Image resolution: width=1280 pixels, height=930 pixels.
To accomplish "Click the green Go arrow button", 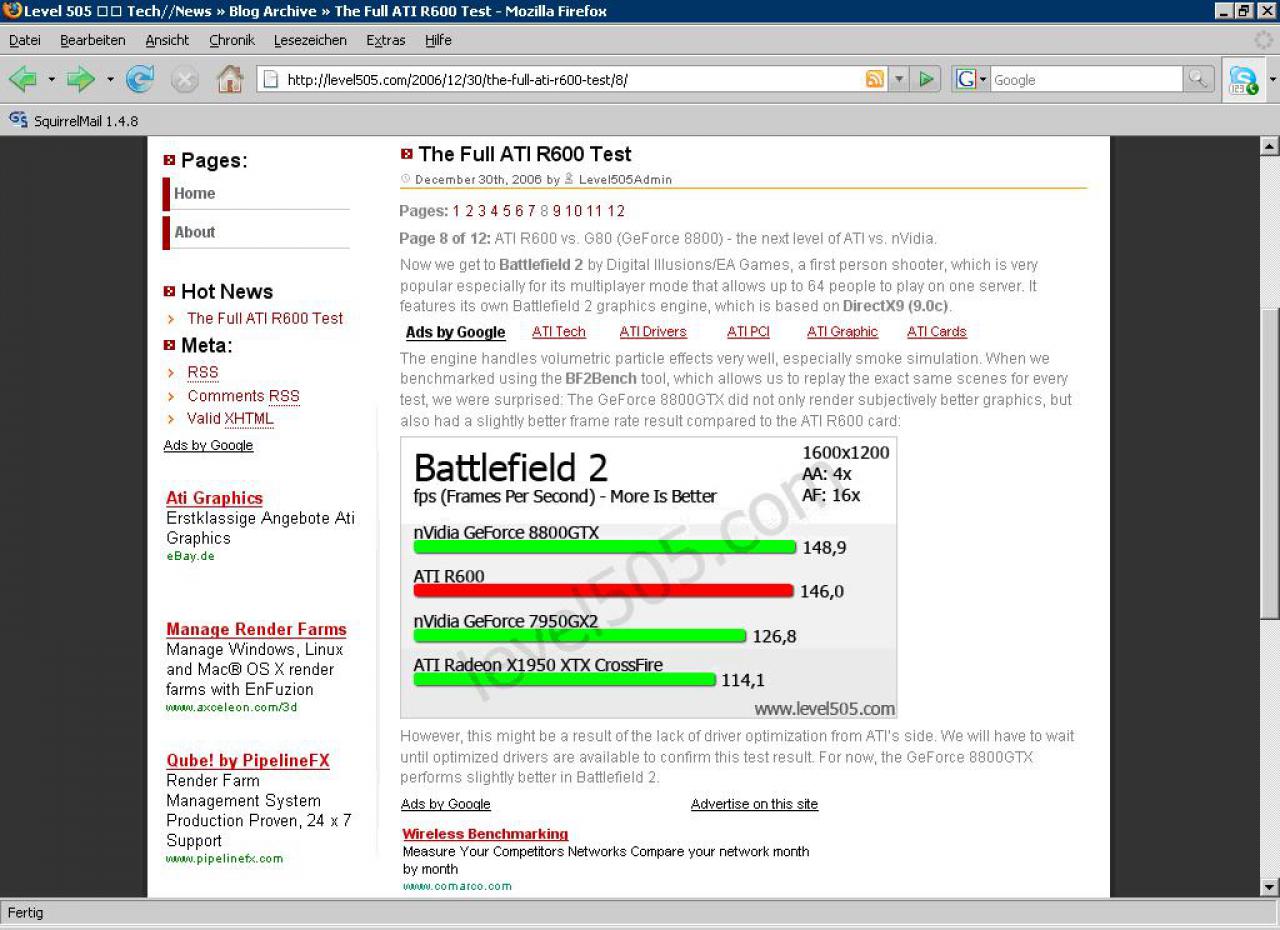I will click(926, 80).
